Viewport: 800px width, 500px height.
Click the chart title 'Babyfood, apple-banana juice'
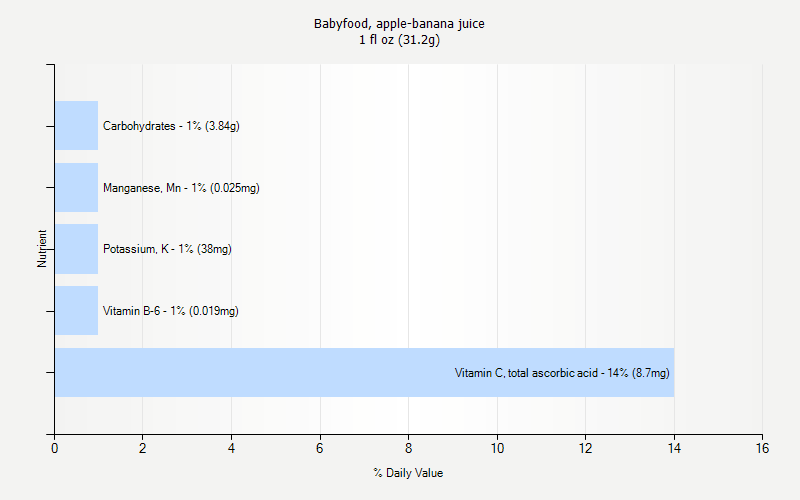[x=400, y=23]
